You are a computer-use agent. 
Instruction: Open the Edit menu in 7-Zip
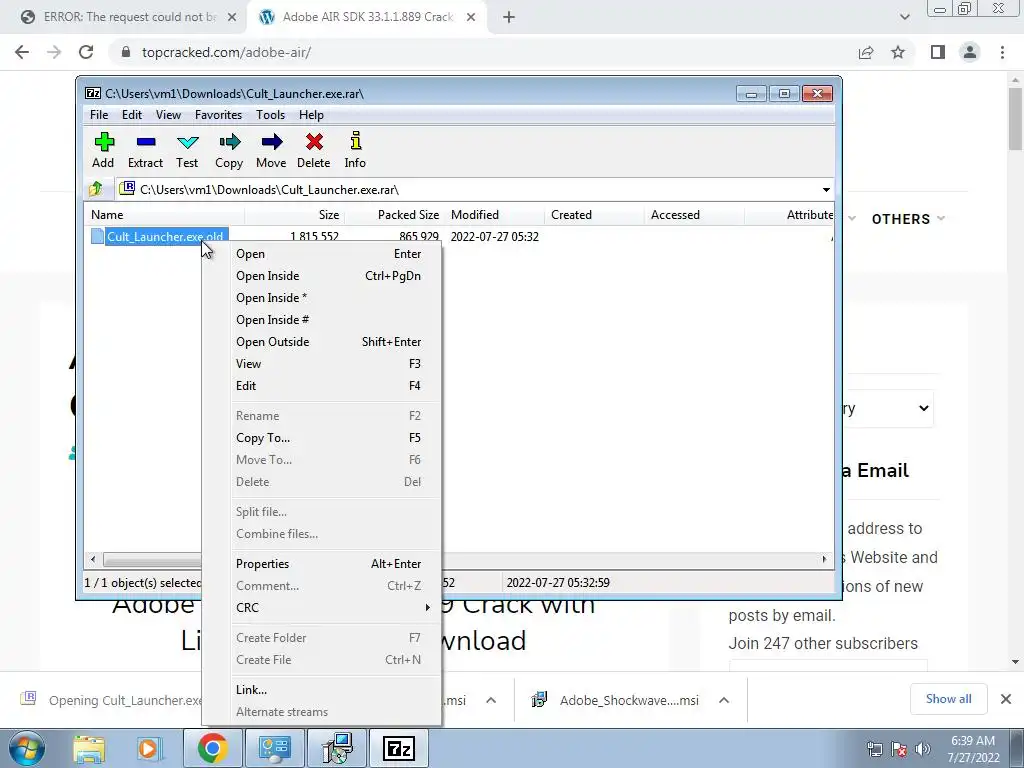tap(131, 115)
